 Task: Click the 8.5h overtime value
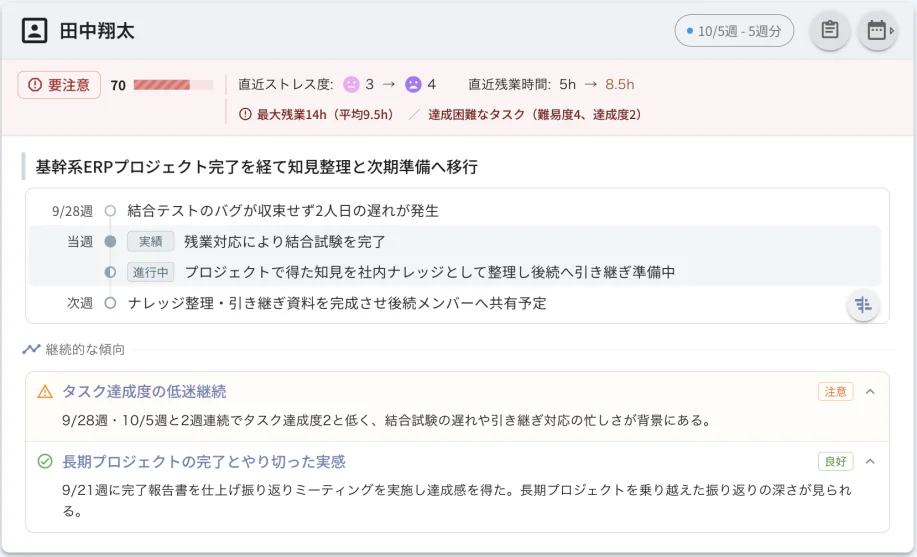tap(619, 85)
